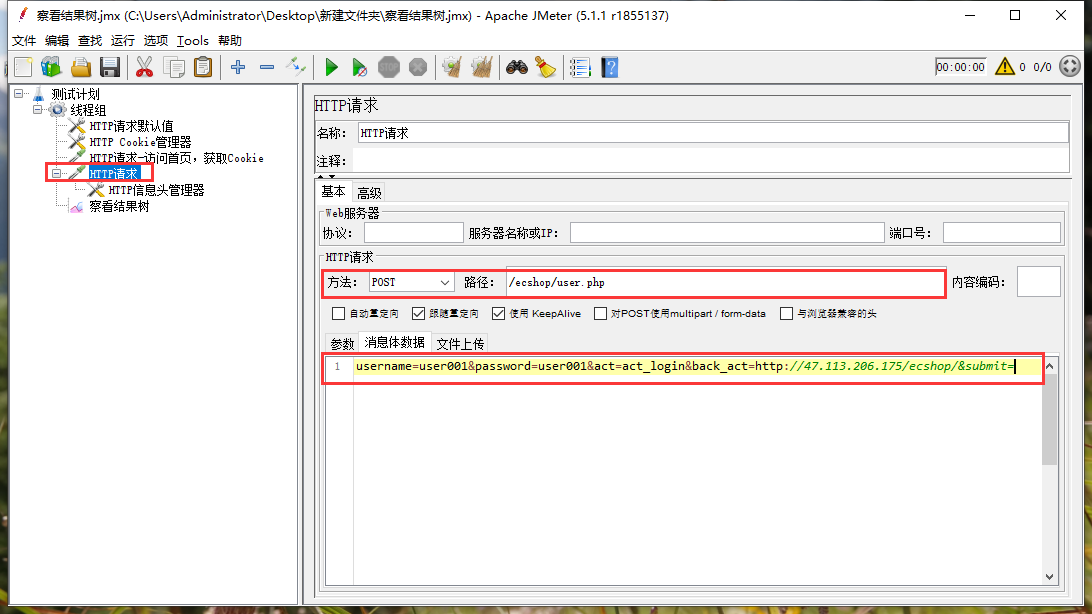The height and width of the screenshot is (614, 1092).
Task: Click the body data text editor line
Action: pos(697,366)
